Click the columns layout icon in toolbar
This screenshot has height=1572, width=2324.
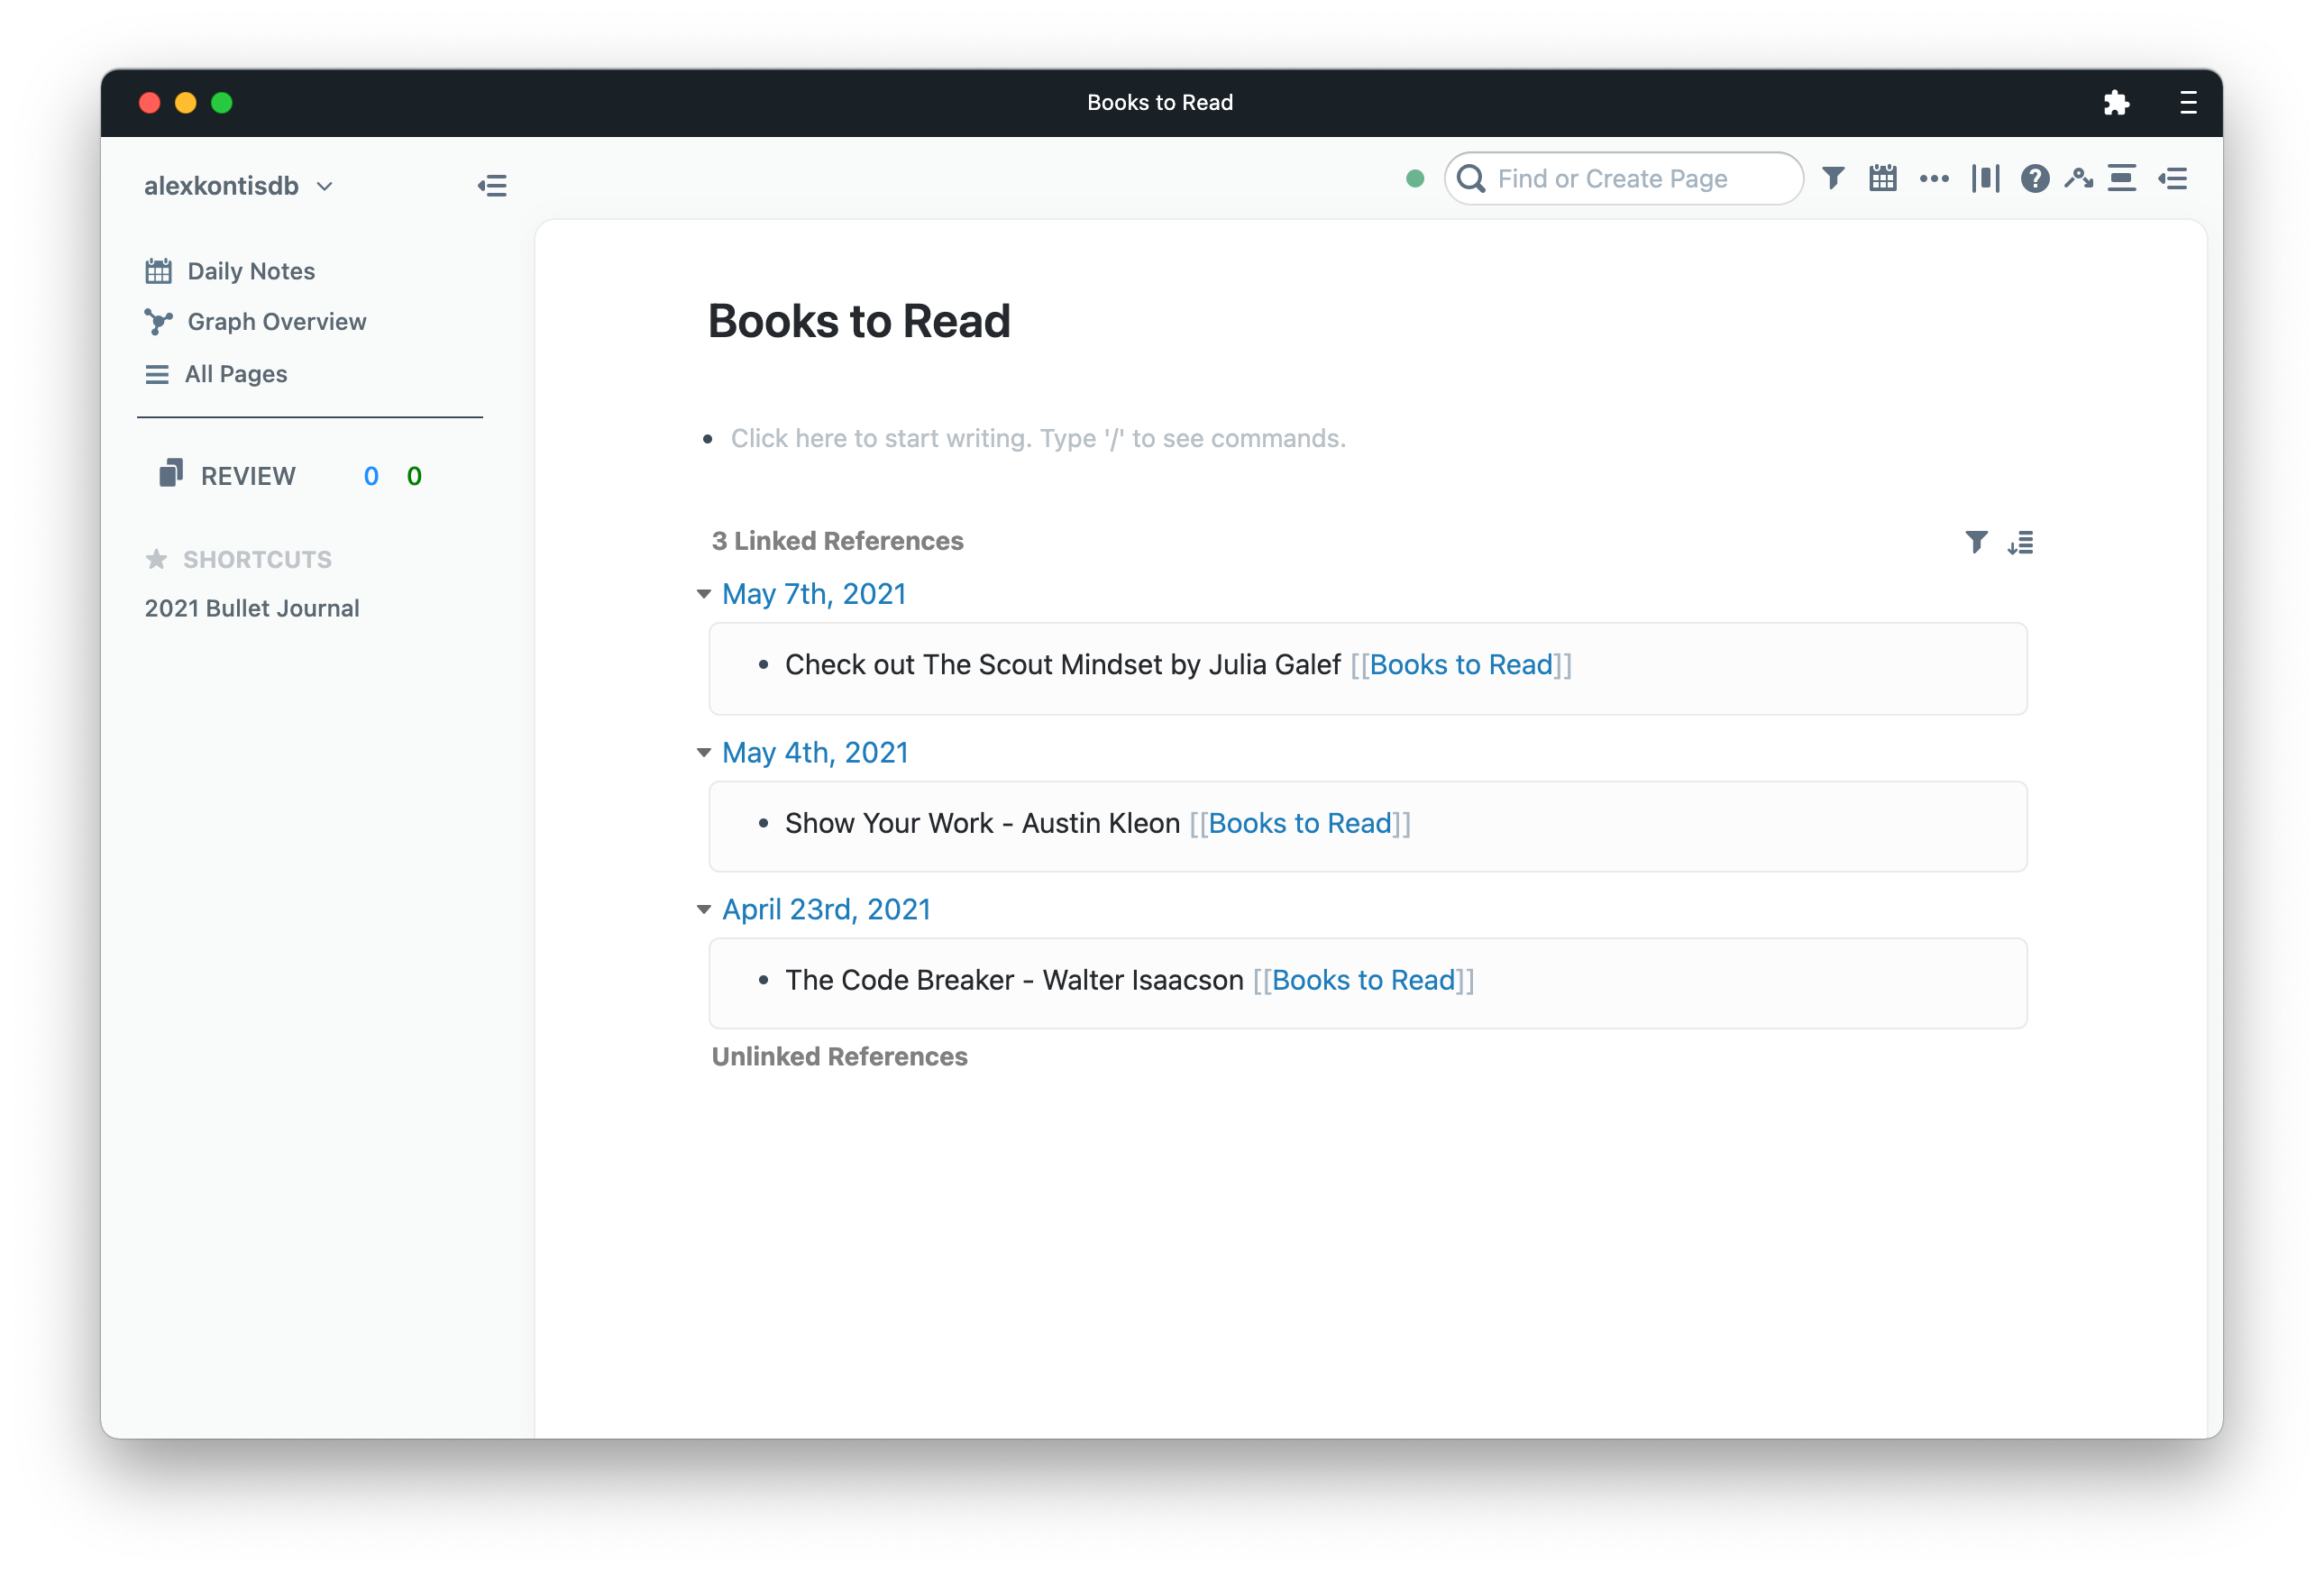click(1985, 179)
